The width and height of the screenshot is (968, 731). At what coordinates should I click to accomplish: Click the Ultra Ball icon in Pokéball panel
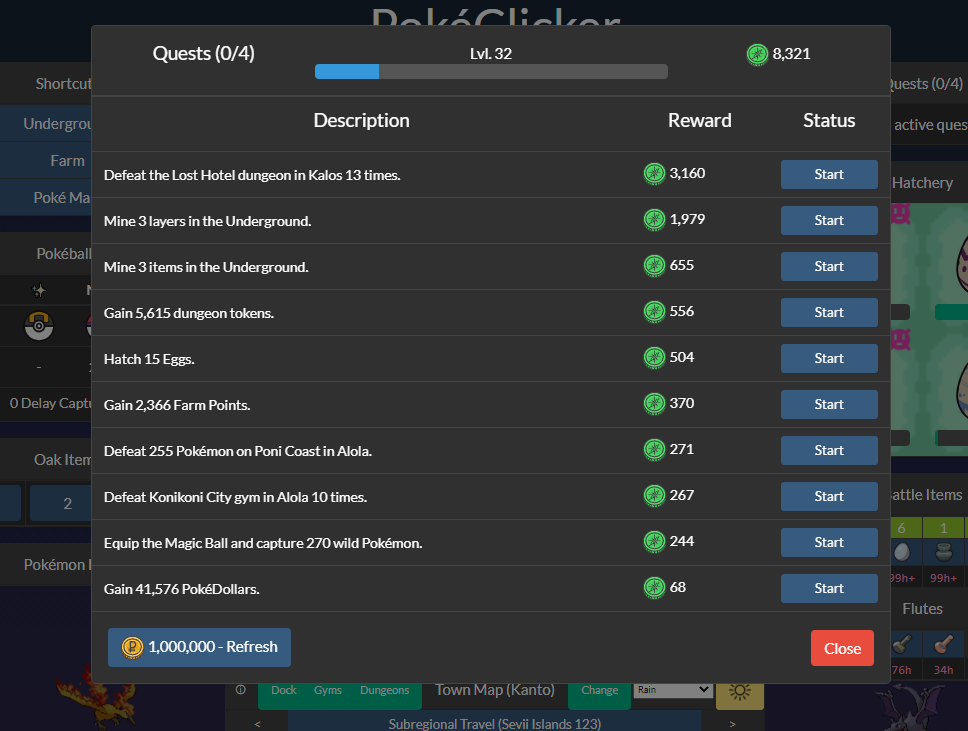[39, 326]
